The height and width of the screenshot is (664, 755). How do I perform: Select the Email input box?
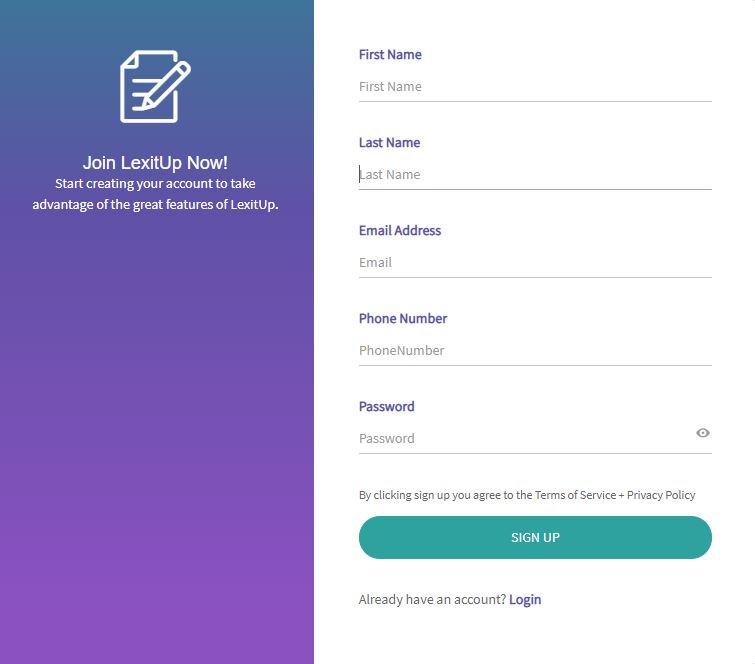(535, 263)
